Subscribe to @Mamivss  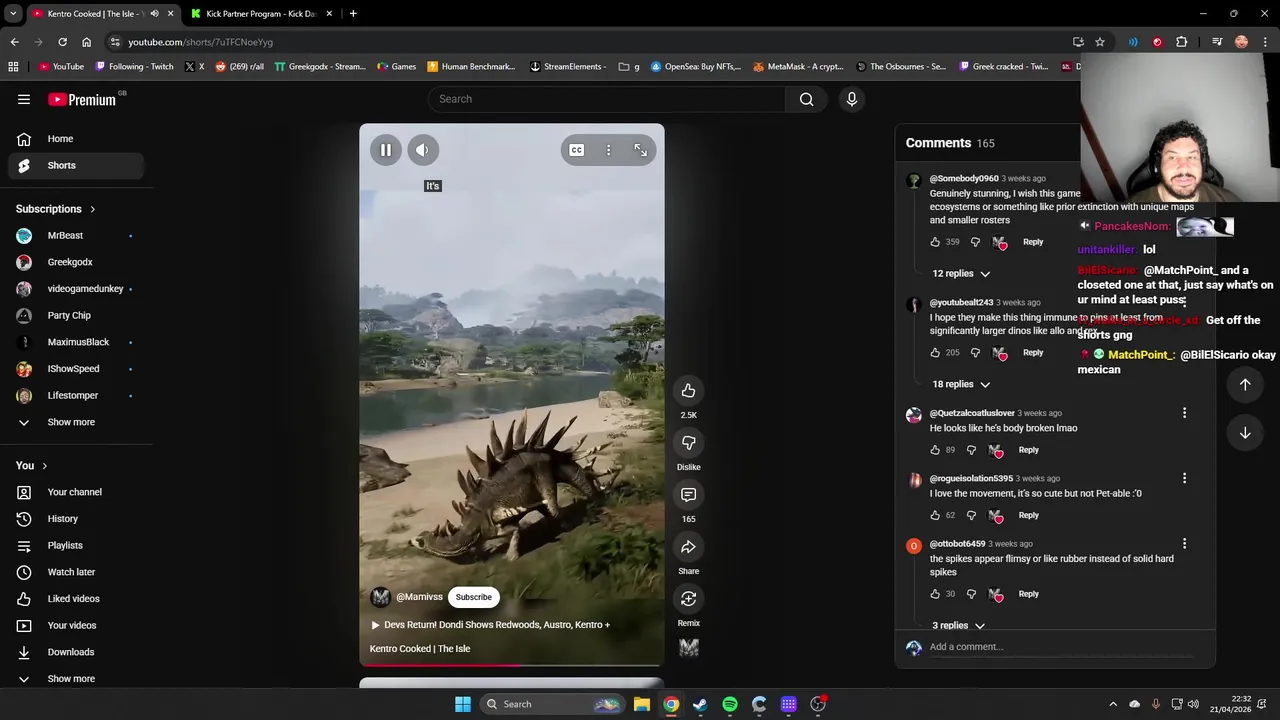[x=474, y=597]
